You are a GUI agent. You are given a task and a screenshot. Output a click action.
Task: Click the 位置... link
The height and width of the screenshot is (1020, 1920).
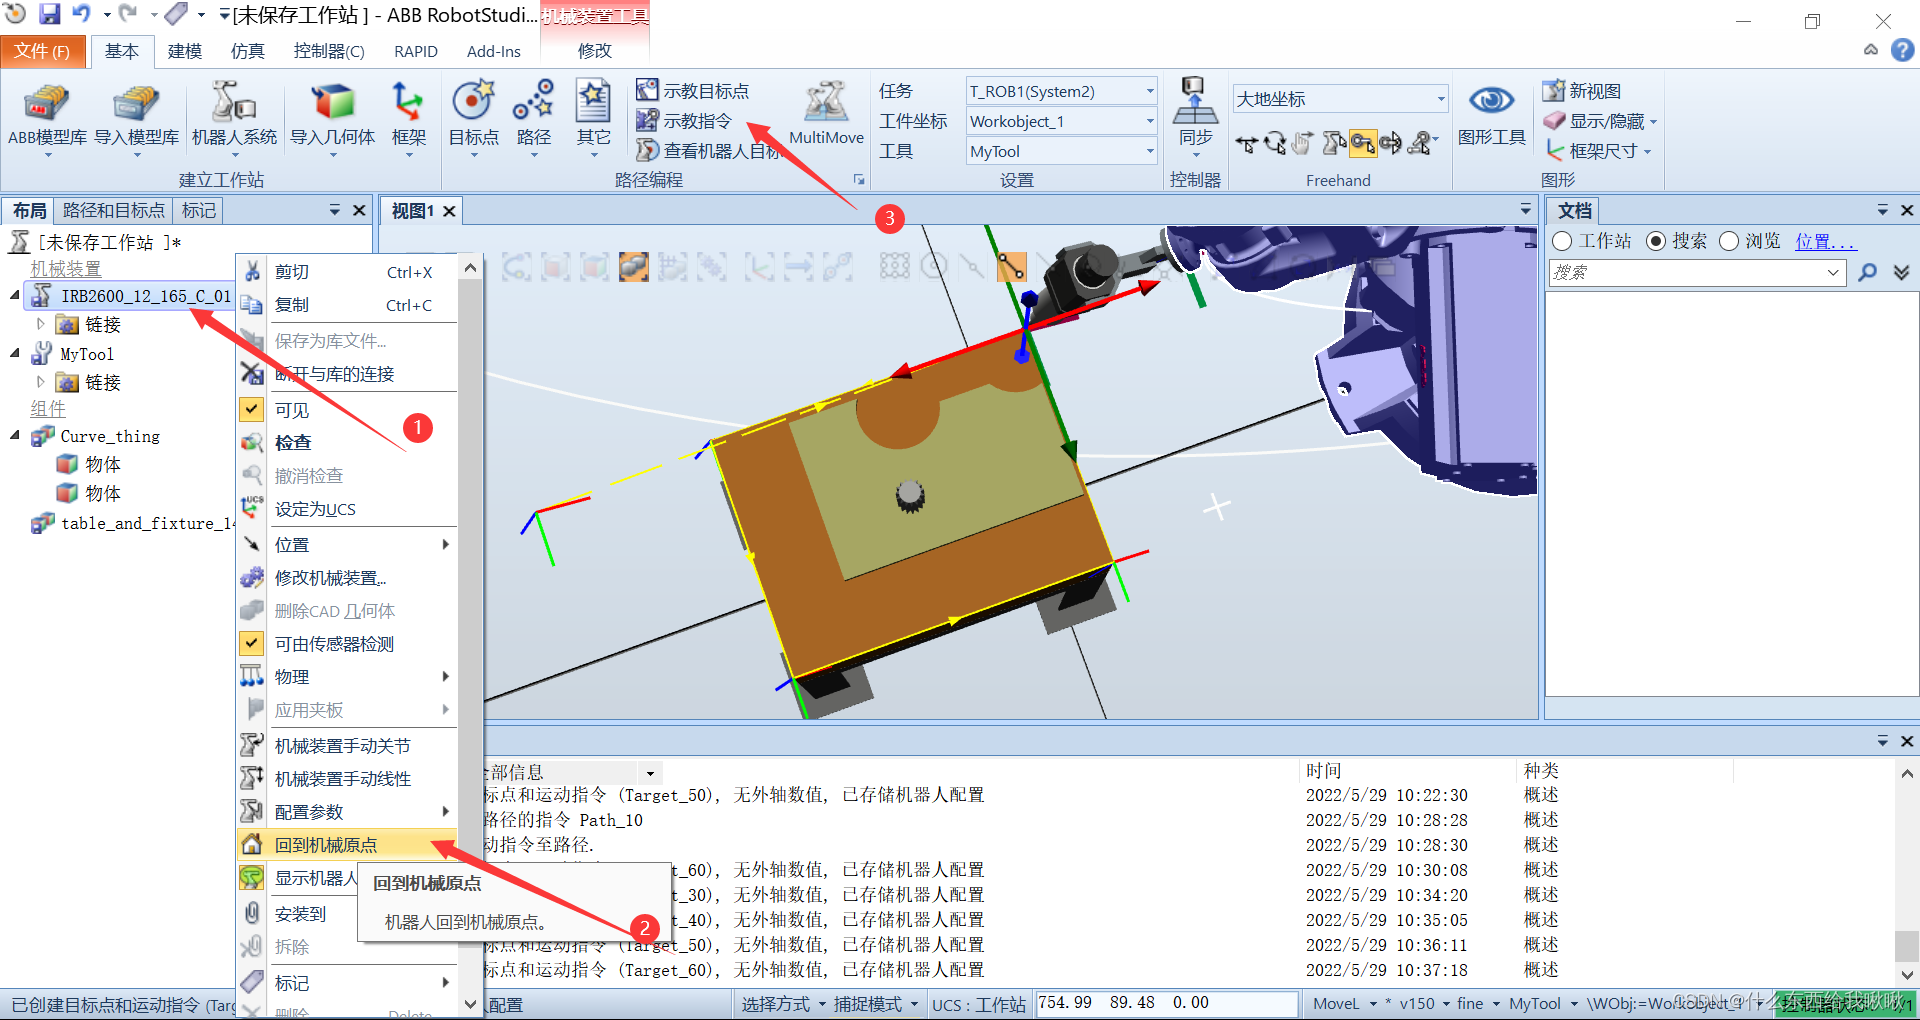coord(1825,241)
